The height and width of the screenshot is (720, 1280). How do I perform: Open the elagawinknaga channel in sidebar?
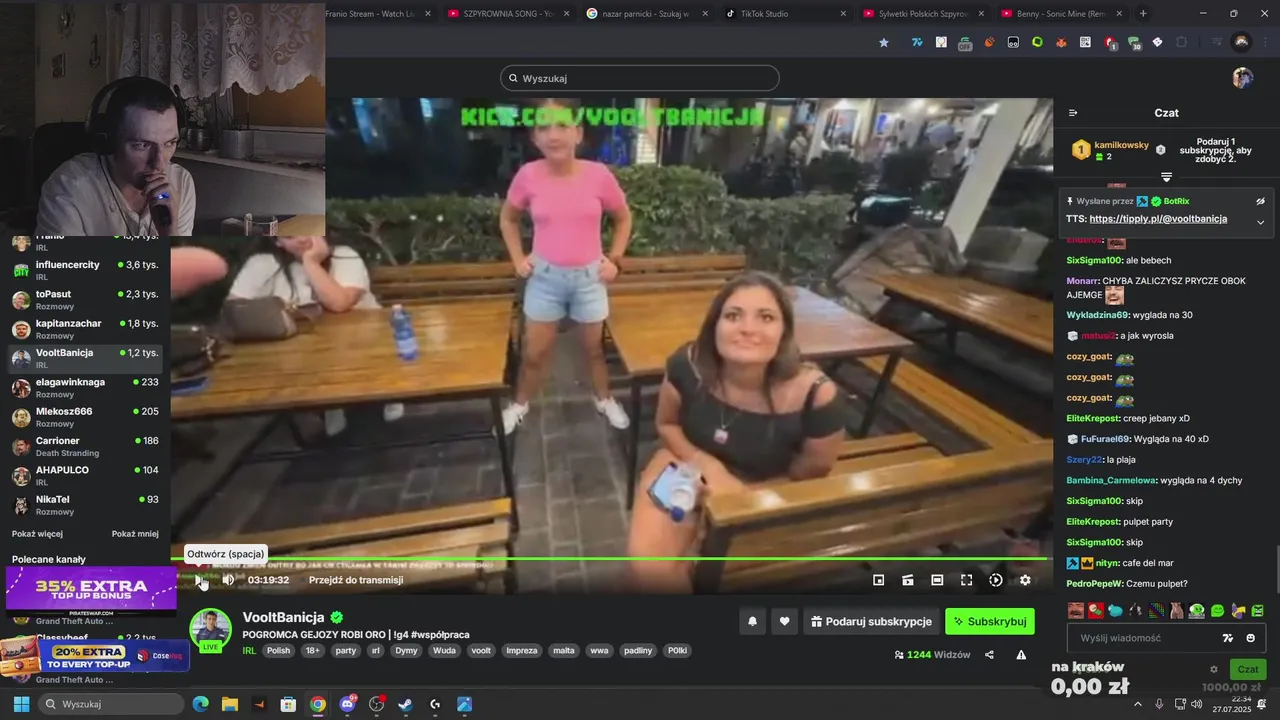[x=85, y=388]
